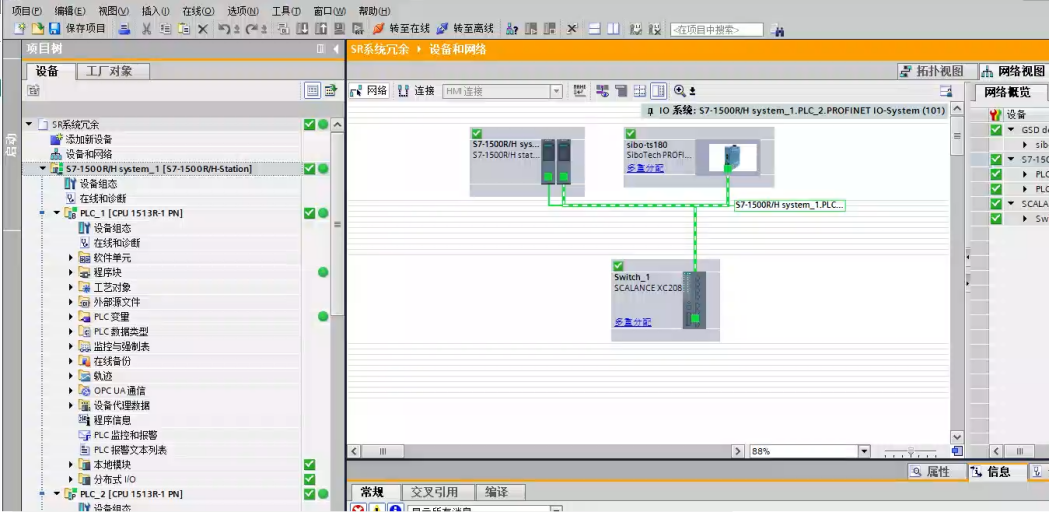Split editor space horizontally icon
The image size is (1049, 512).
click(595, 29)
